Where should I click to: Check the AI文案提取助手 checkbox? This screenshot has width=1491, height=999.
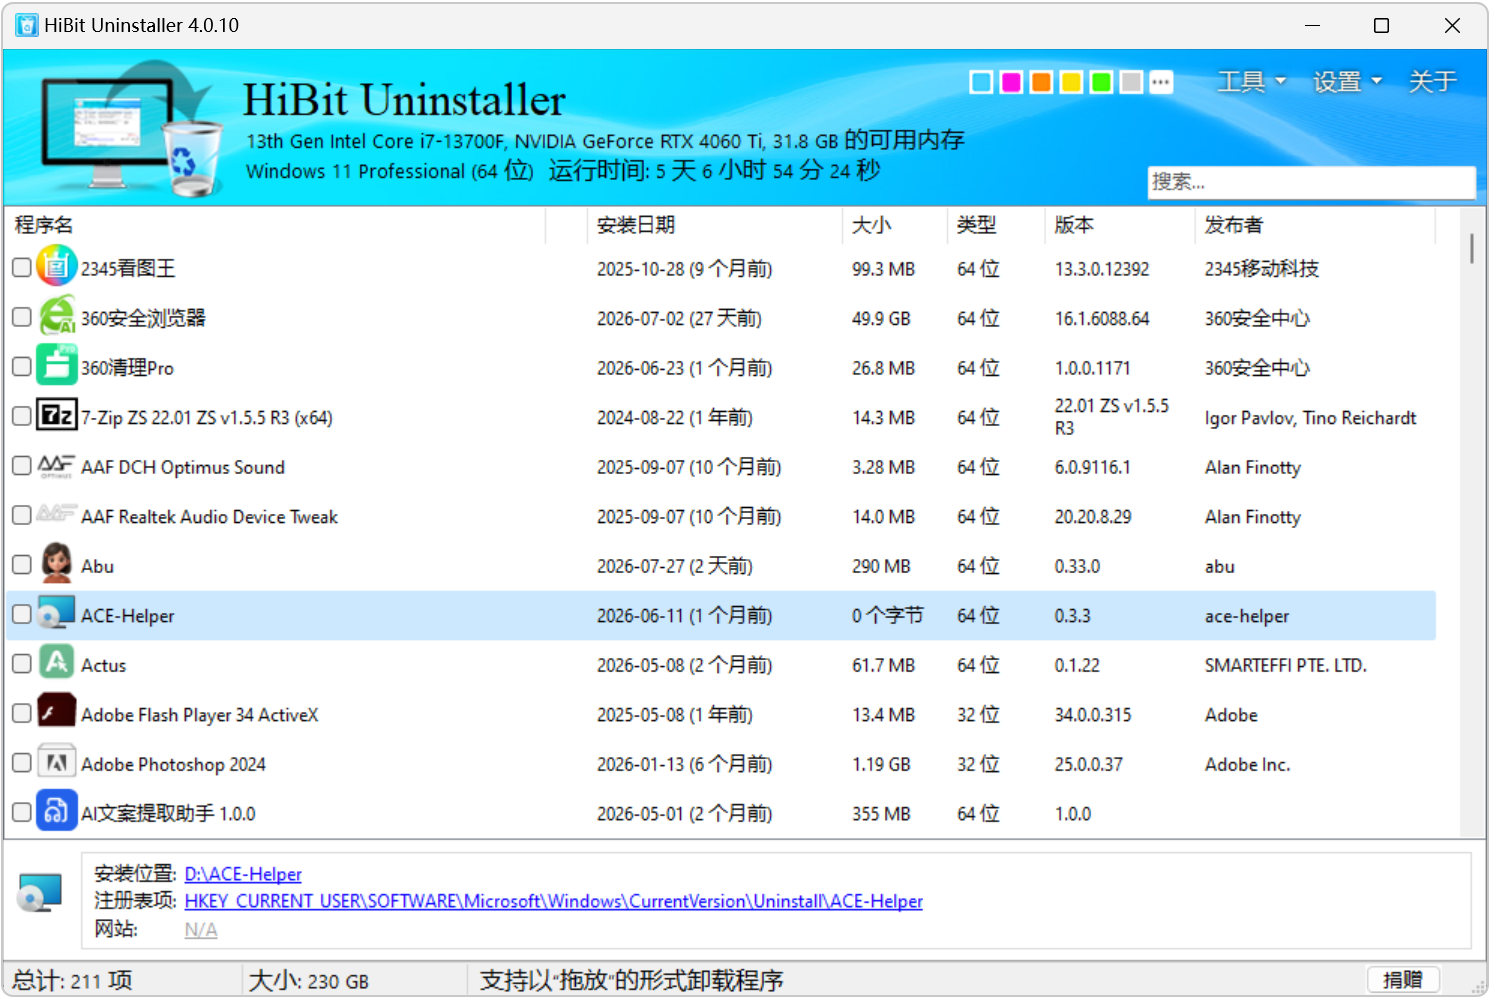(22, 812)
